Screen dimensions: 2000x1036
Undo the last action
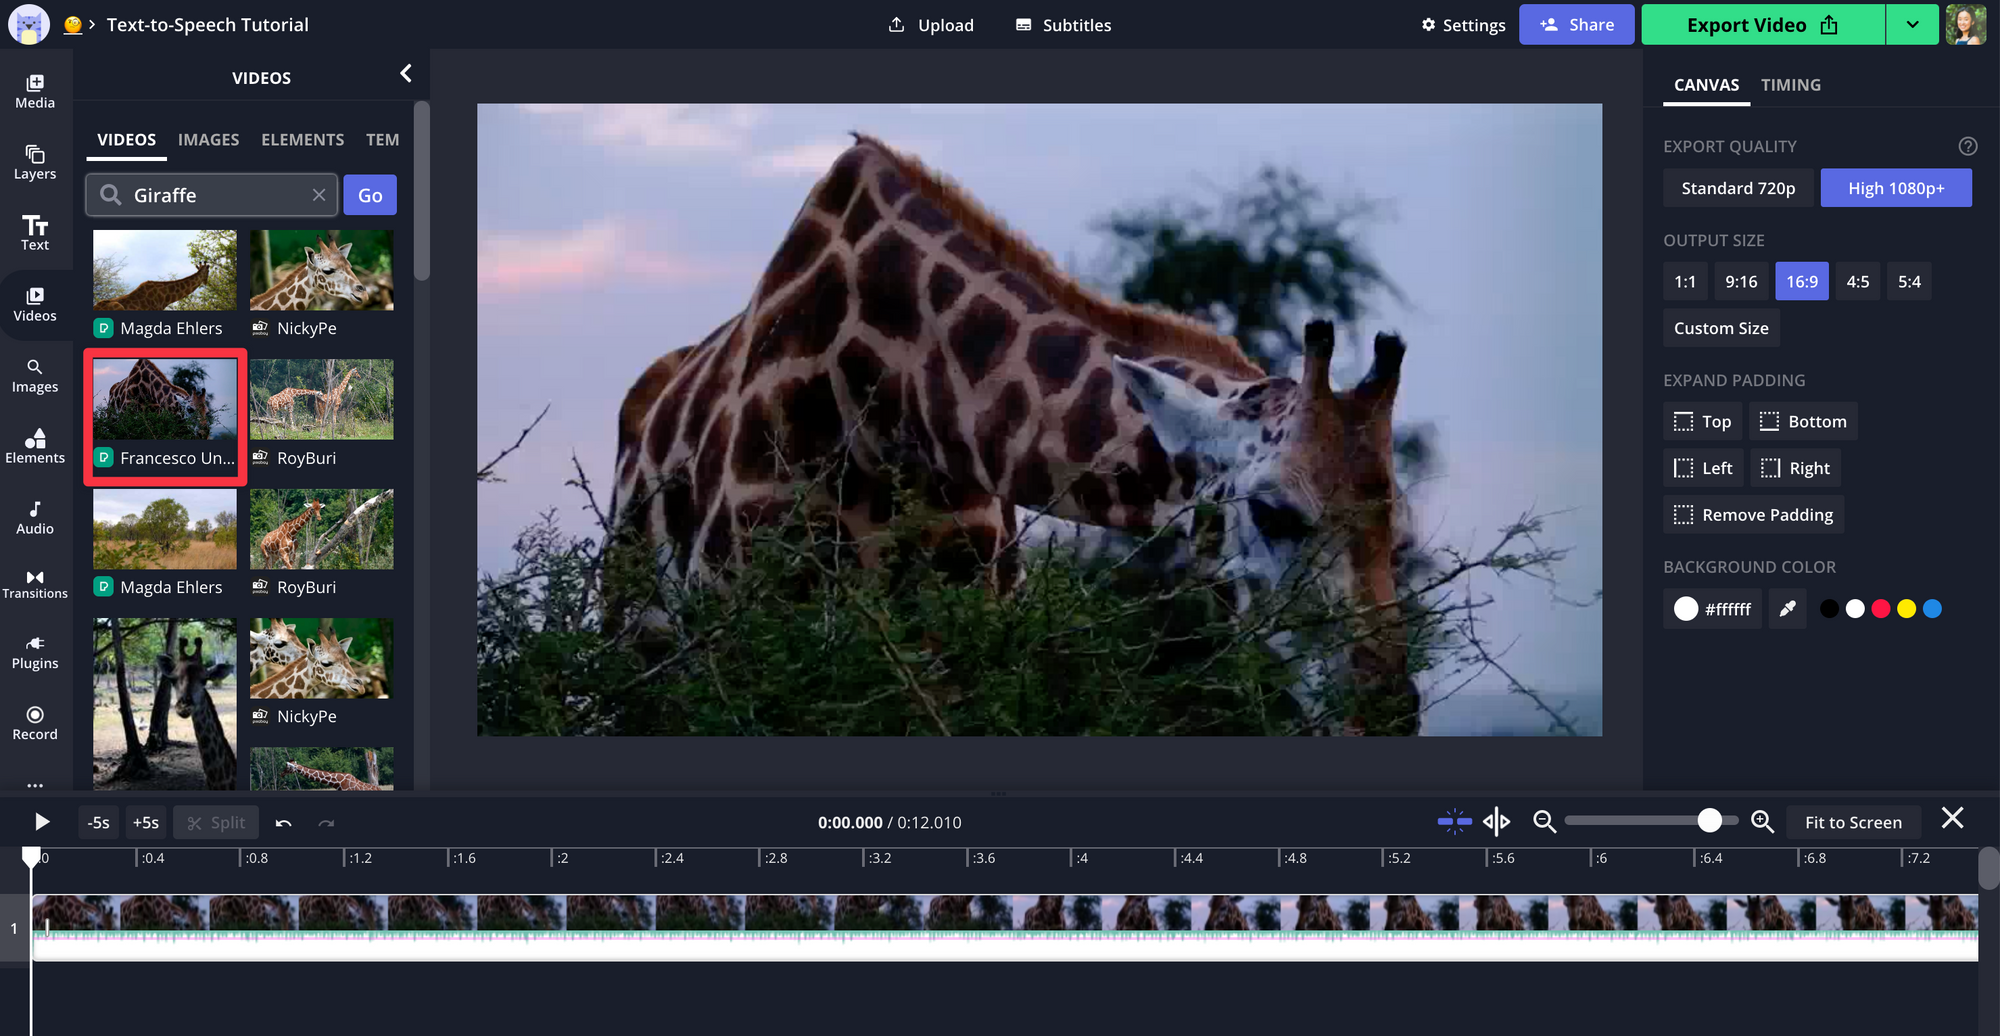point(284,823)
